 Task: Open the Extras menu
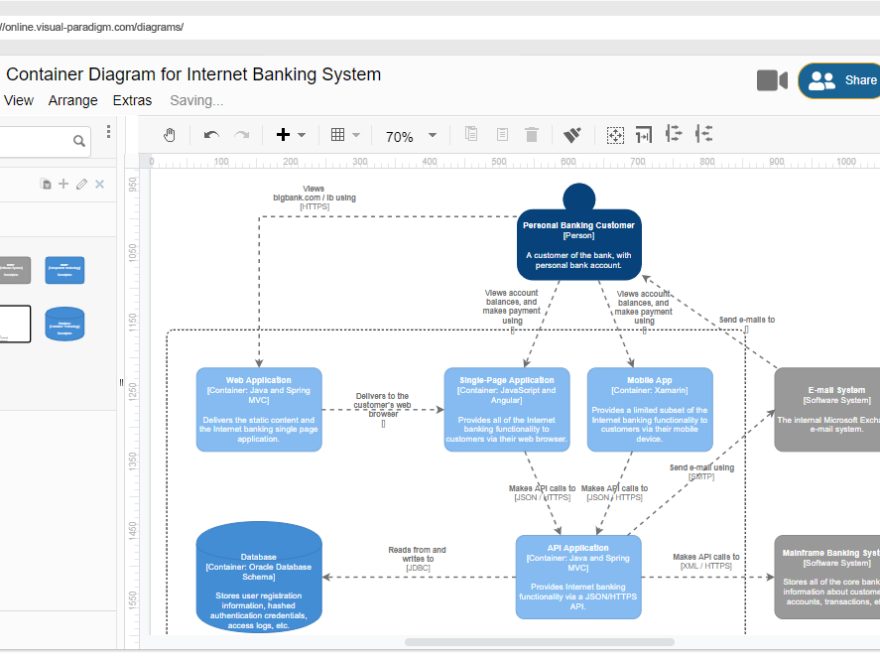click(x=132, y=100)
